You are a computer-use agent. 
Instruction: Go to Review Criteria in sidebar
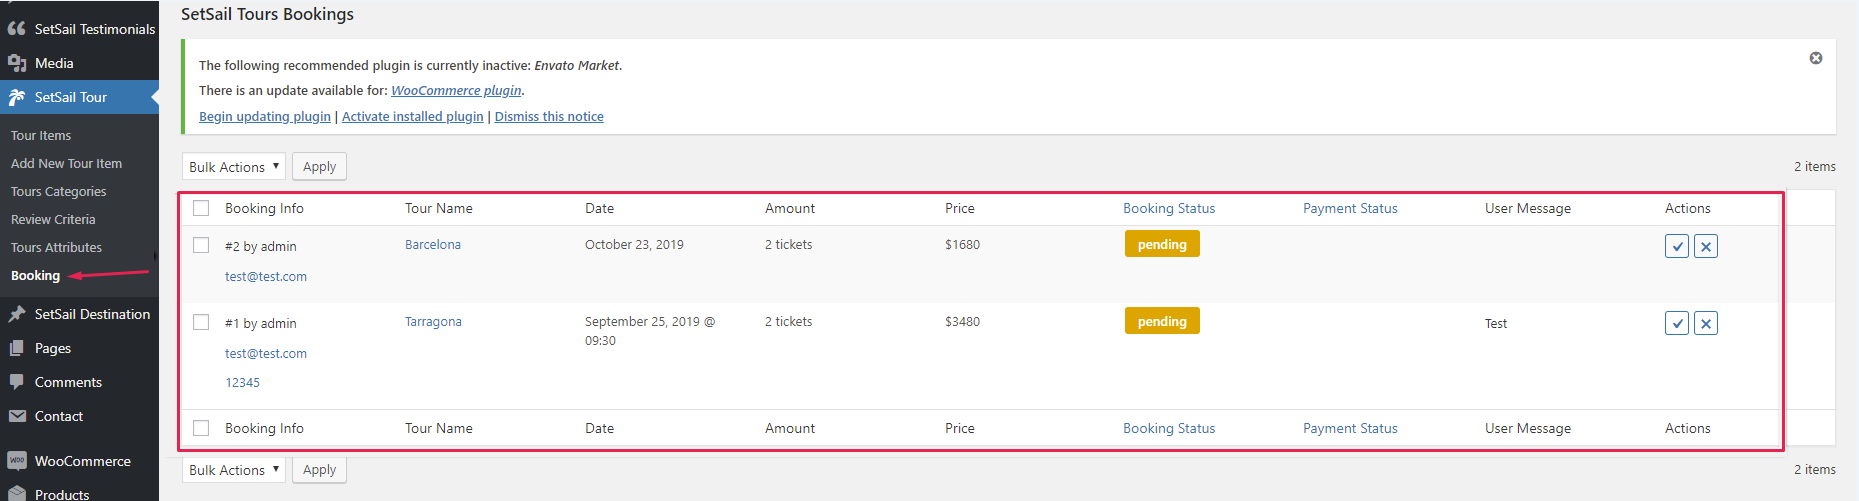pos(53,219)
